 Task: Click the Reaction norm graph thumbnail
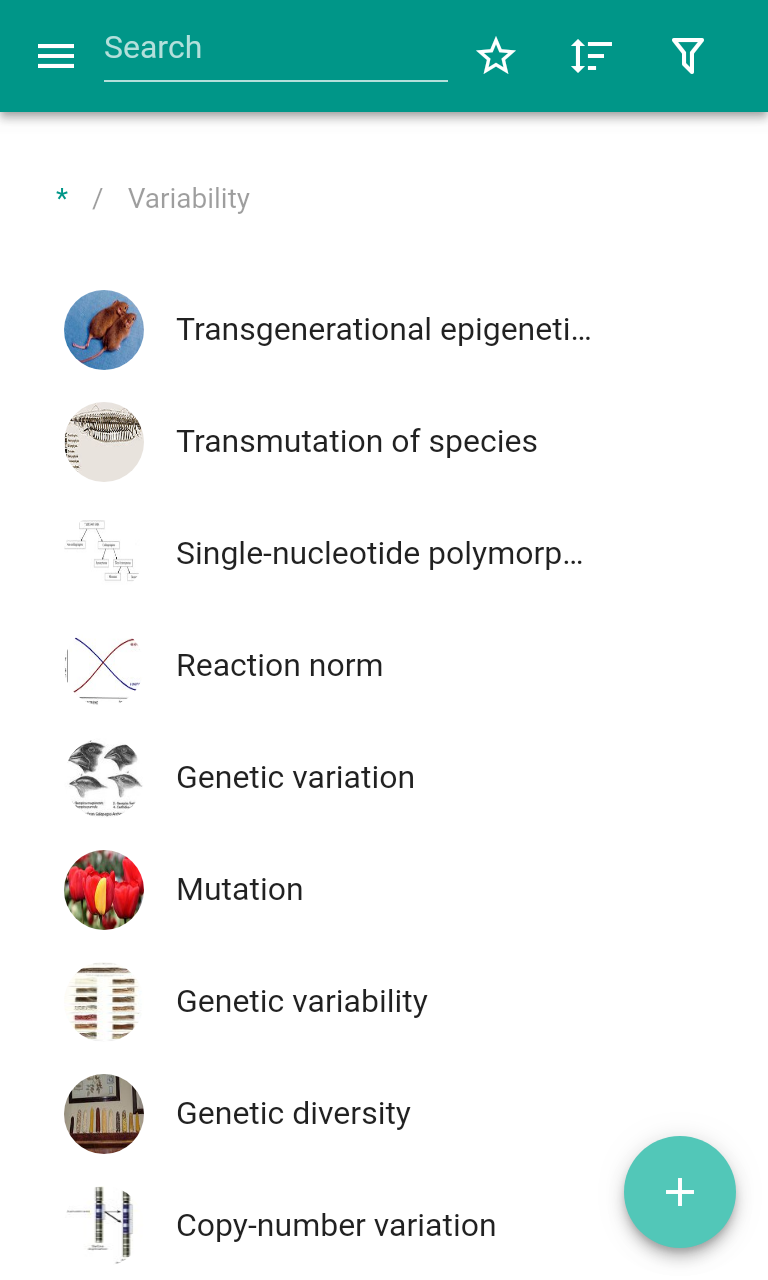pos(104,666)
